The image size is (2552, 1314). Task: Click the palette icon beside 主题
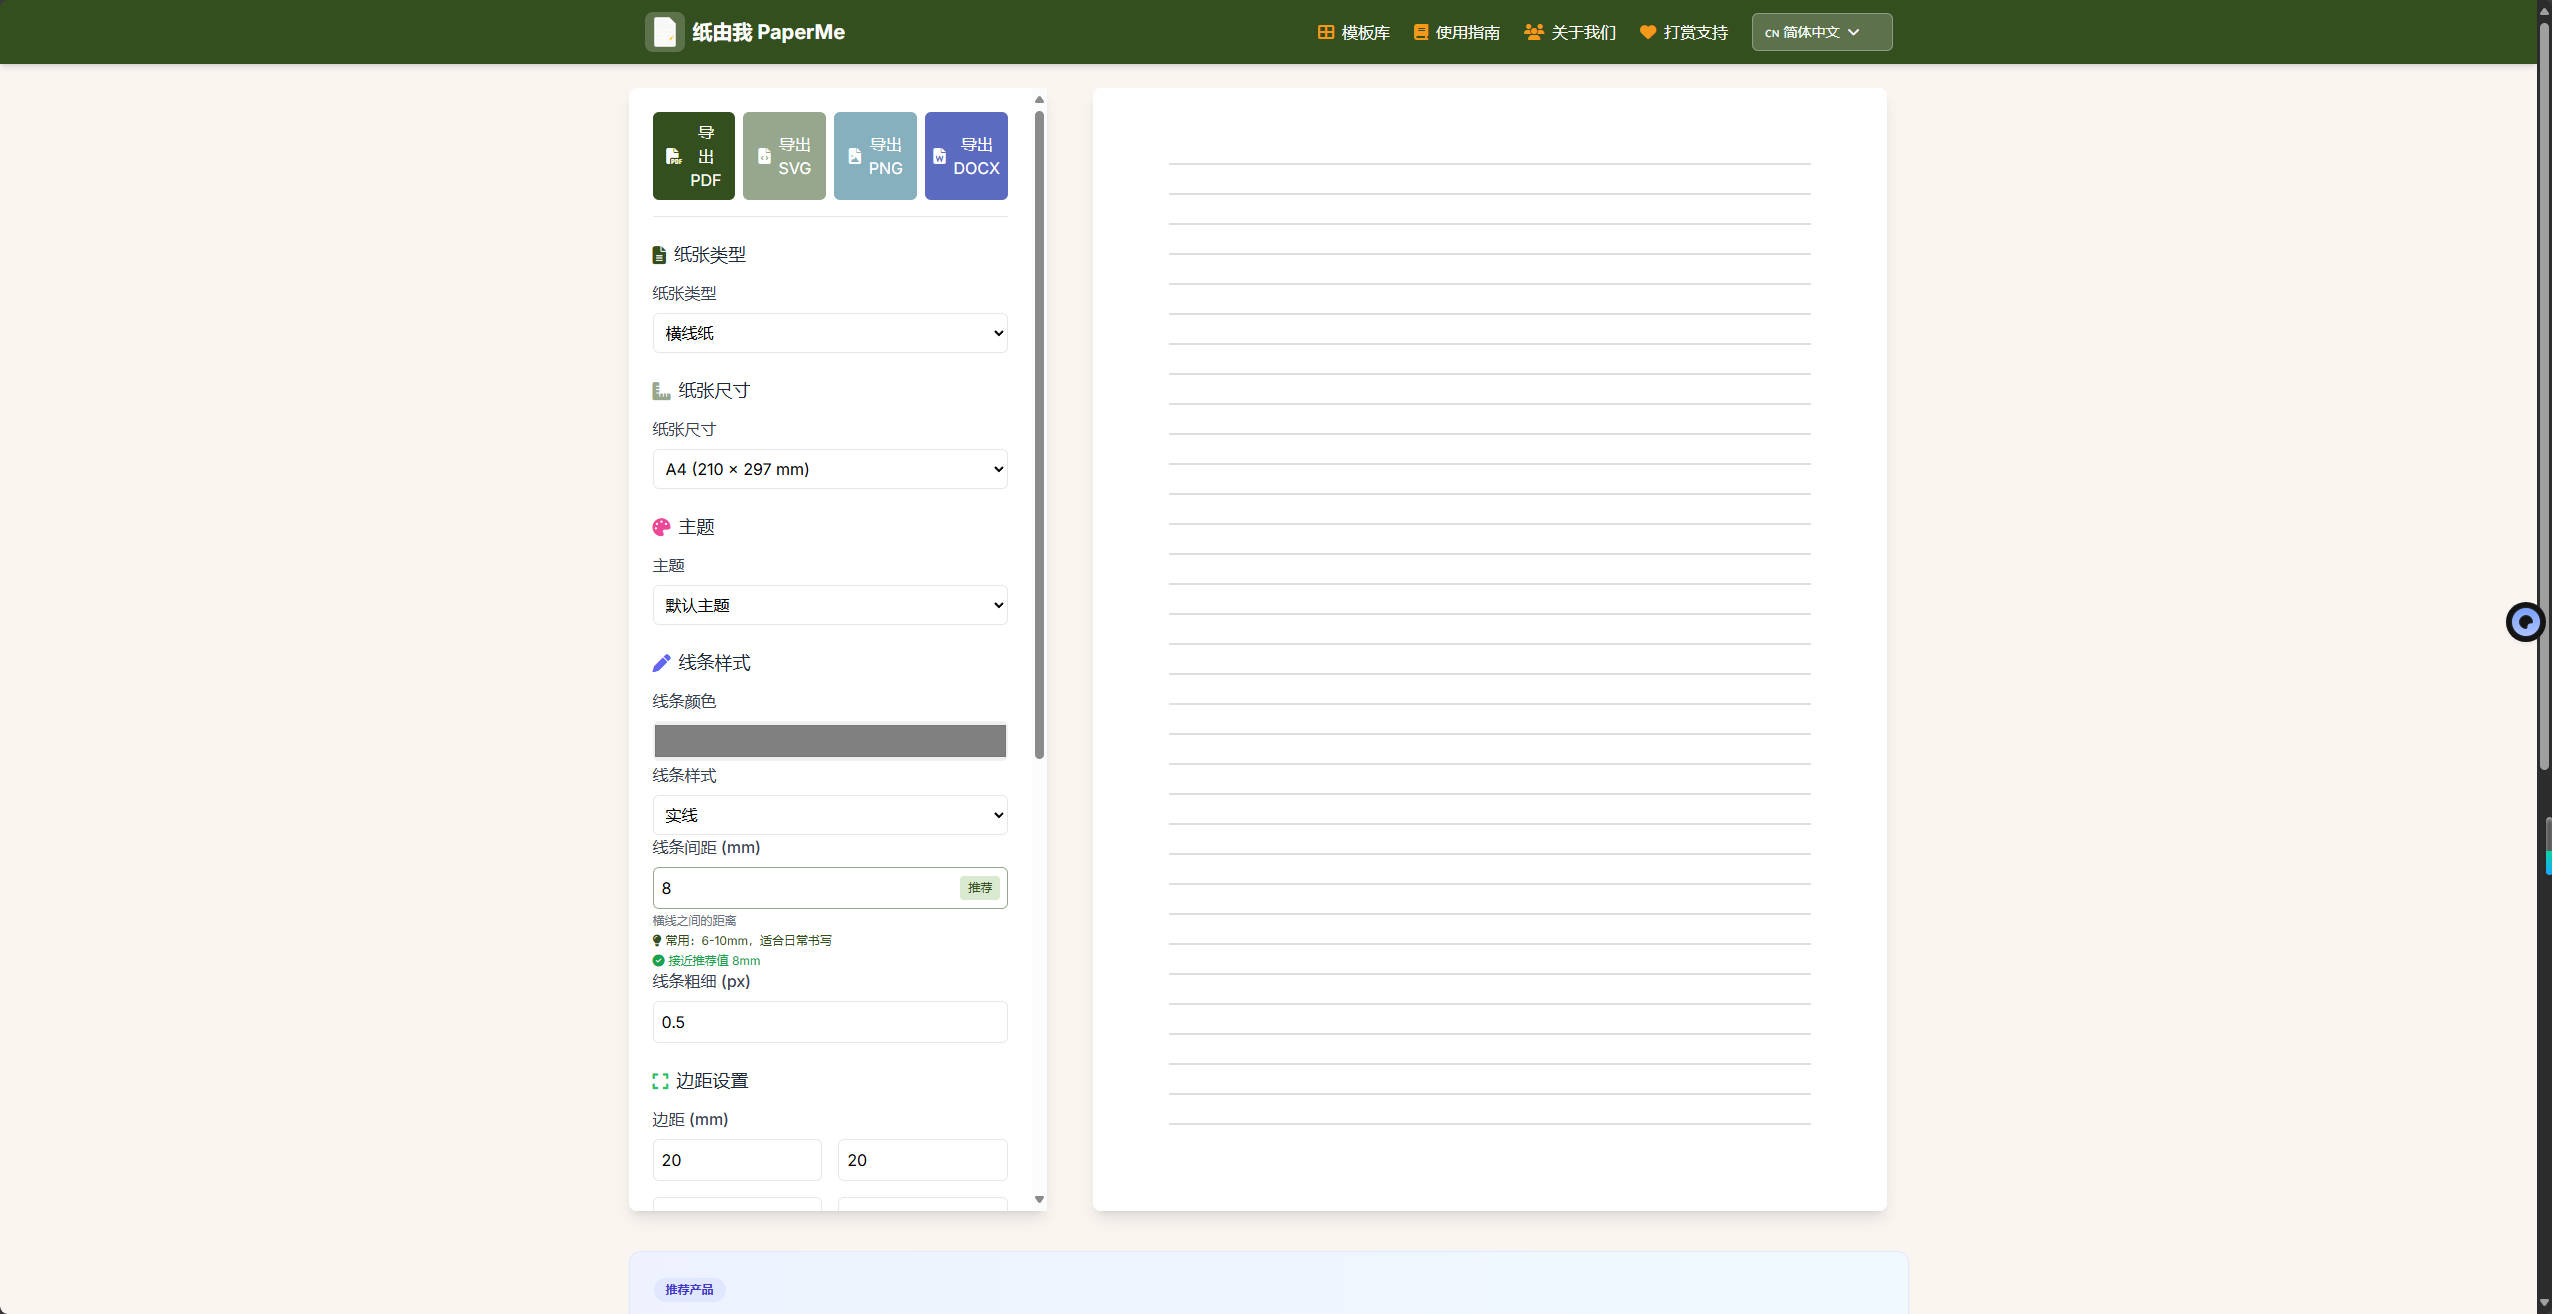(661, 527)
